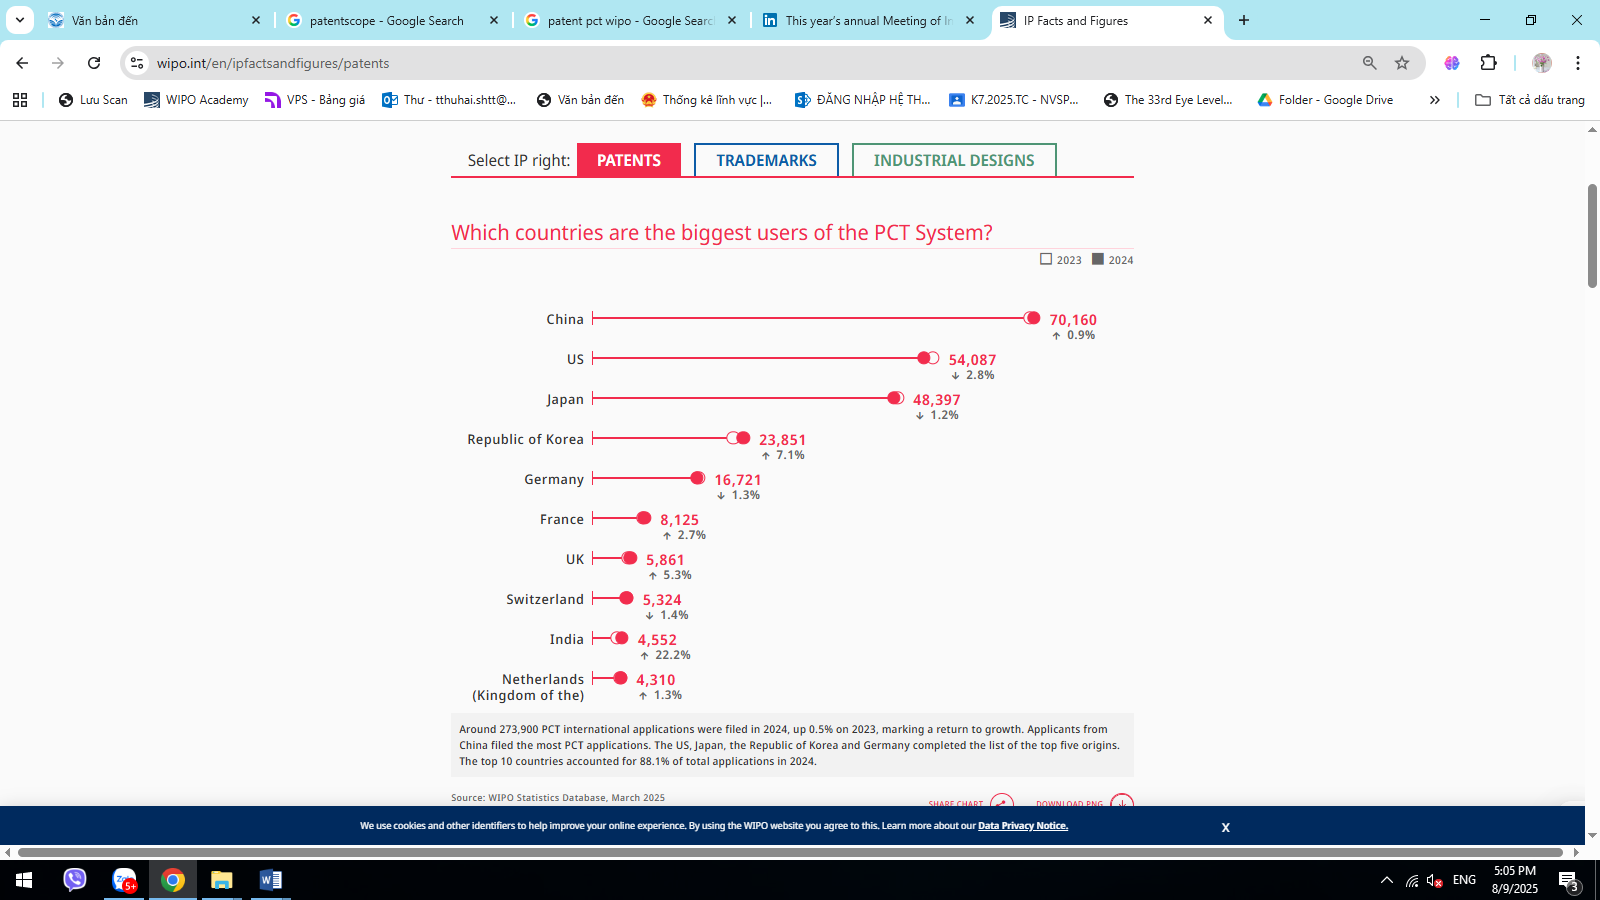
Task: Click the browser reload page icon
Action: tap(94, 63)
